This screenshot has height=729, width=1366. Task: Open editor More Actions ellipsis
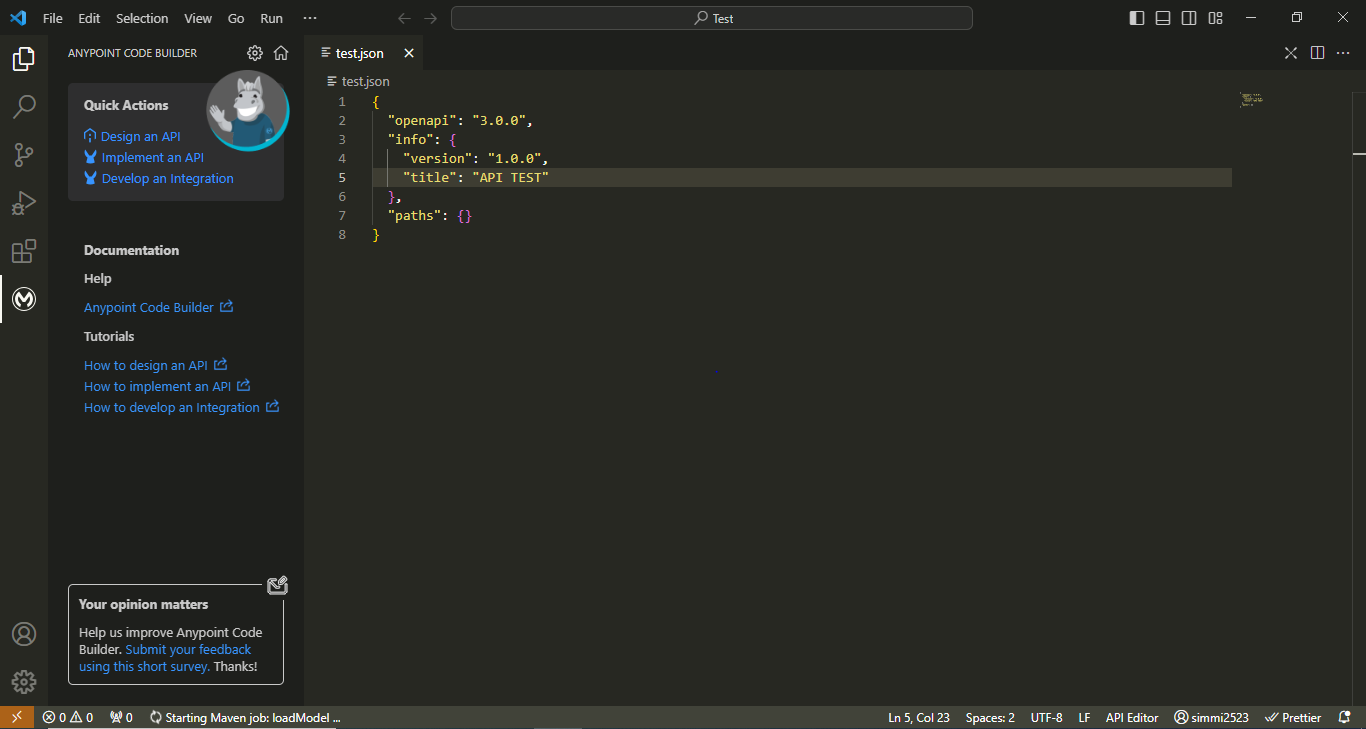[x=1343, y=53]
